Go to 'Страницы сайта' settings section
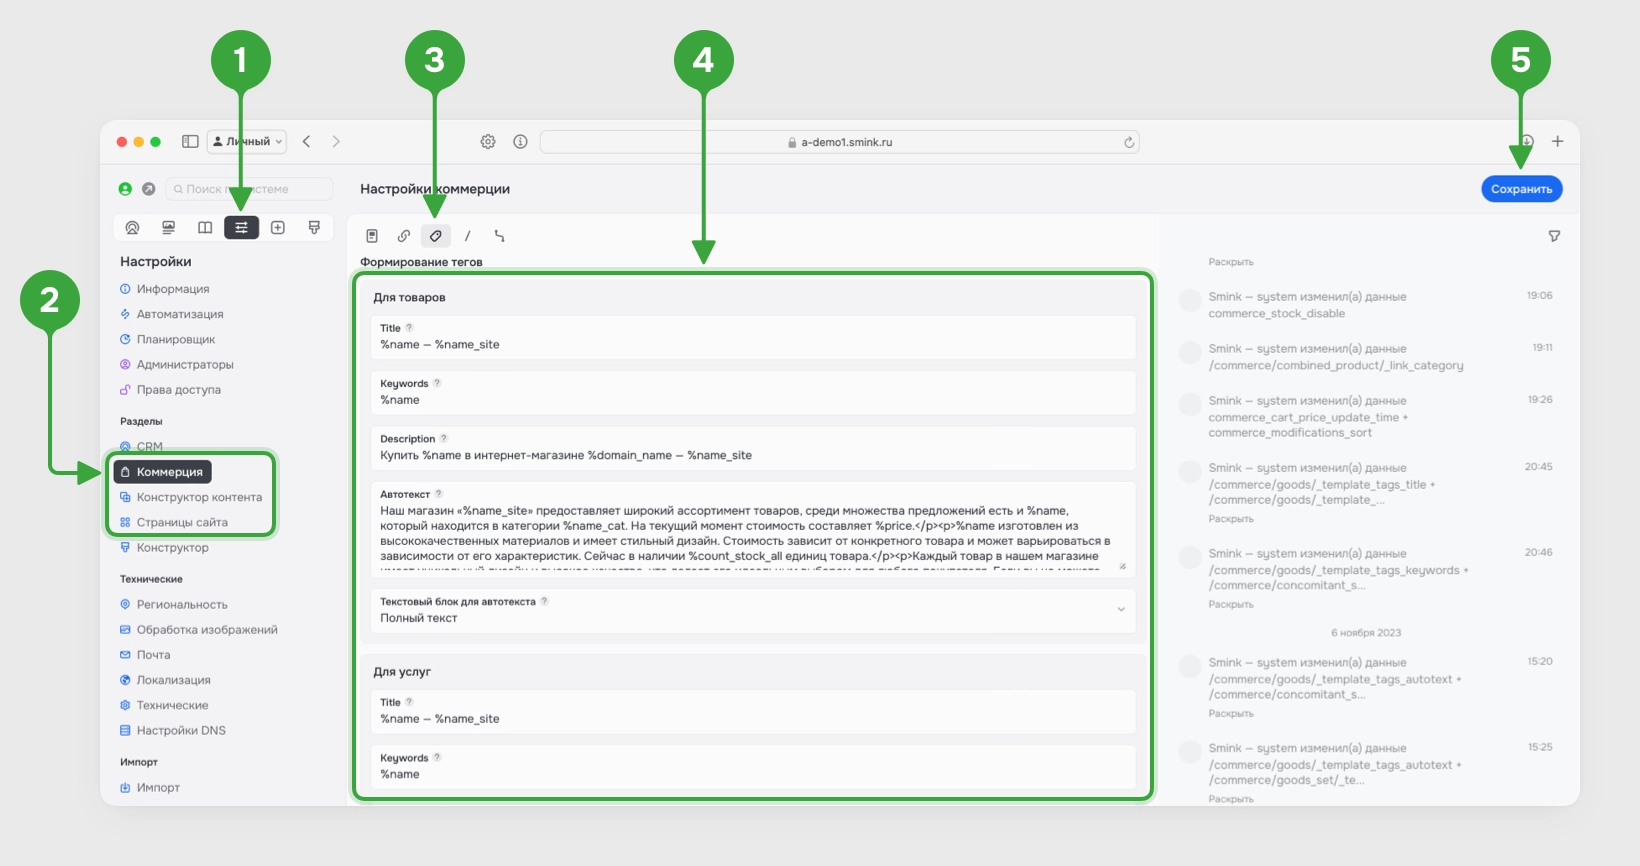Image resolution: width=1640 pixels, height=866 pixels. click(x=182, y=522)
